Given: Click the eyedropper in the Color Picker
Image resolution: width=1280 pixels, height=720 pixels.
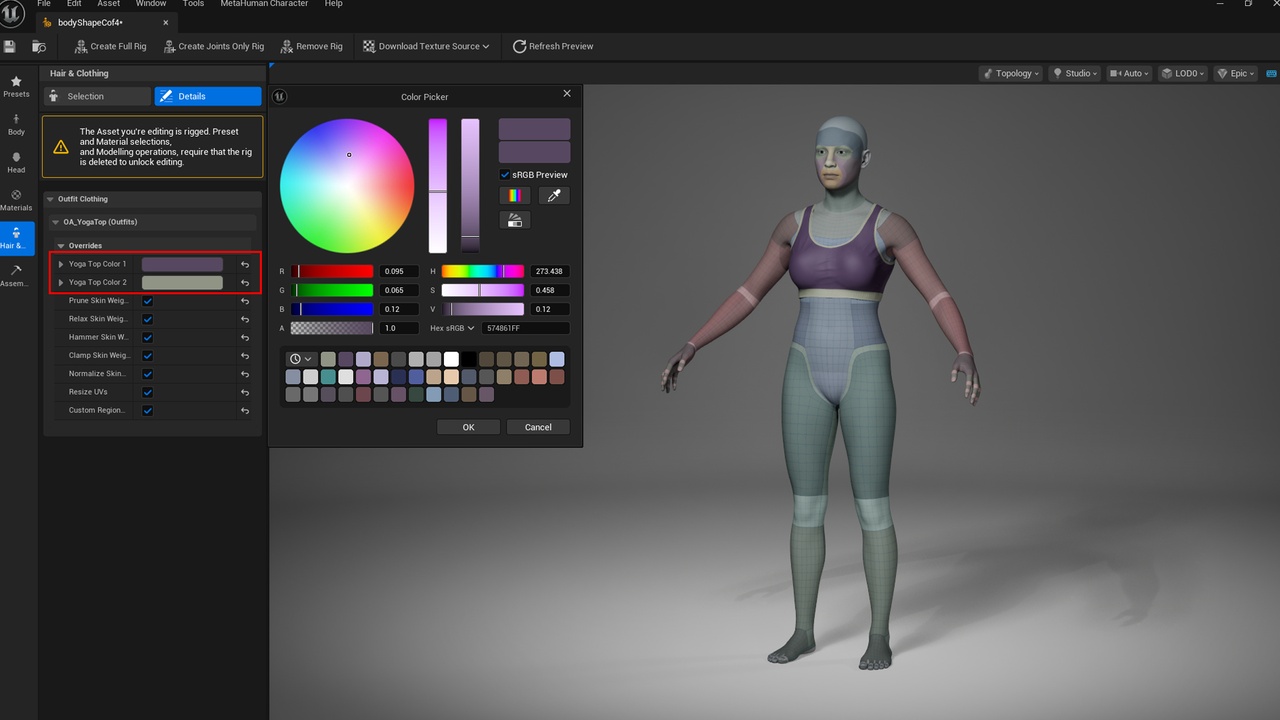Looking at the screenshot, I should (x=554, y=196).
